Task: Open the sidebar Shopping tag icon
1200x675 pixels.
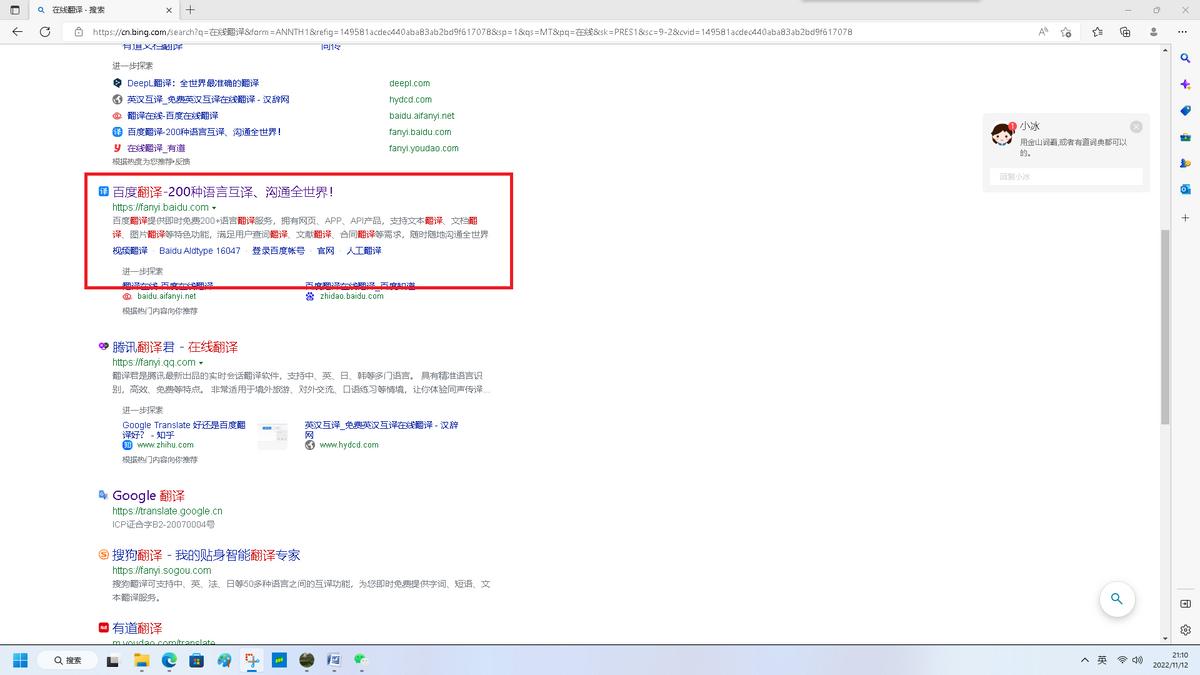Action: (1185, 111)
